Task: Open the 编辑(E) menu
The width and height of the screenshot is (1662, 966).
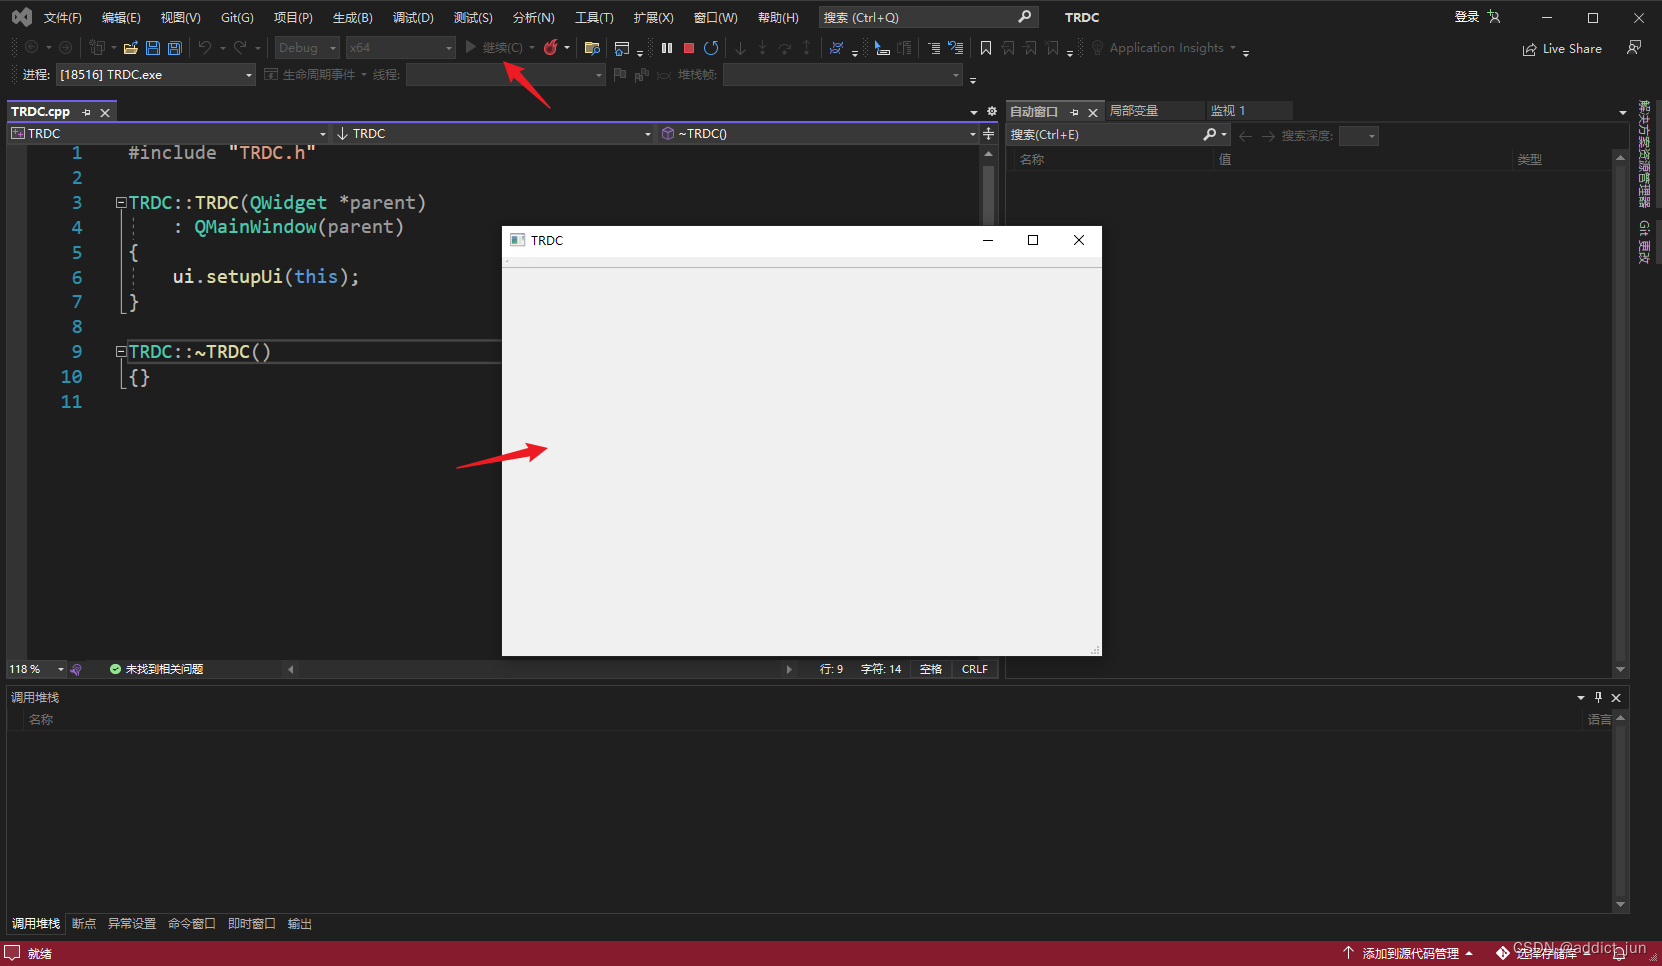Action: tap(121, 18)
